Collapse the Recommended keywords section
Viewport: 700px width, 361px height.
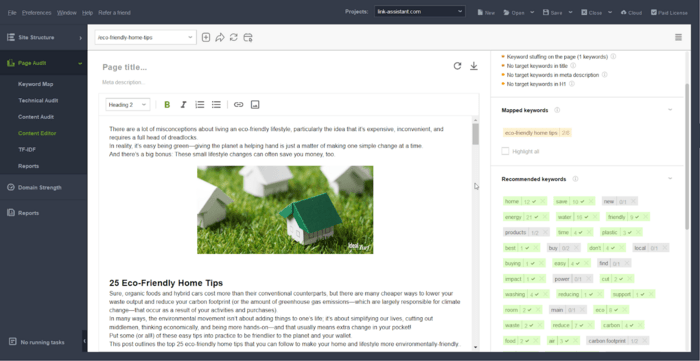pyautogui.click(x=670, y=178)
